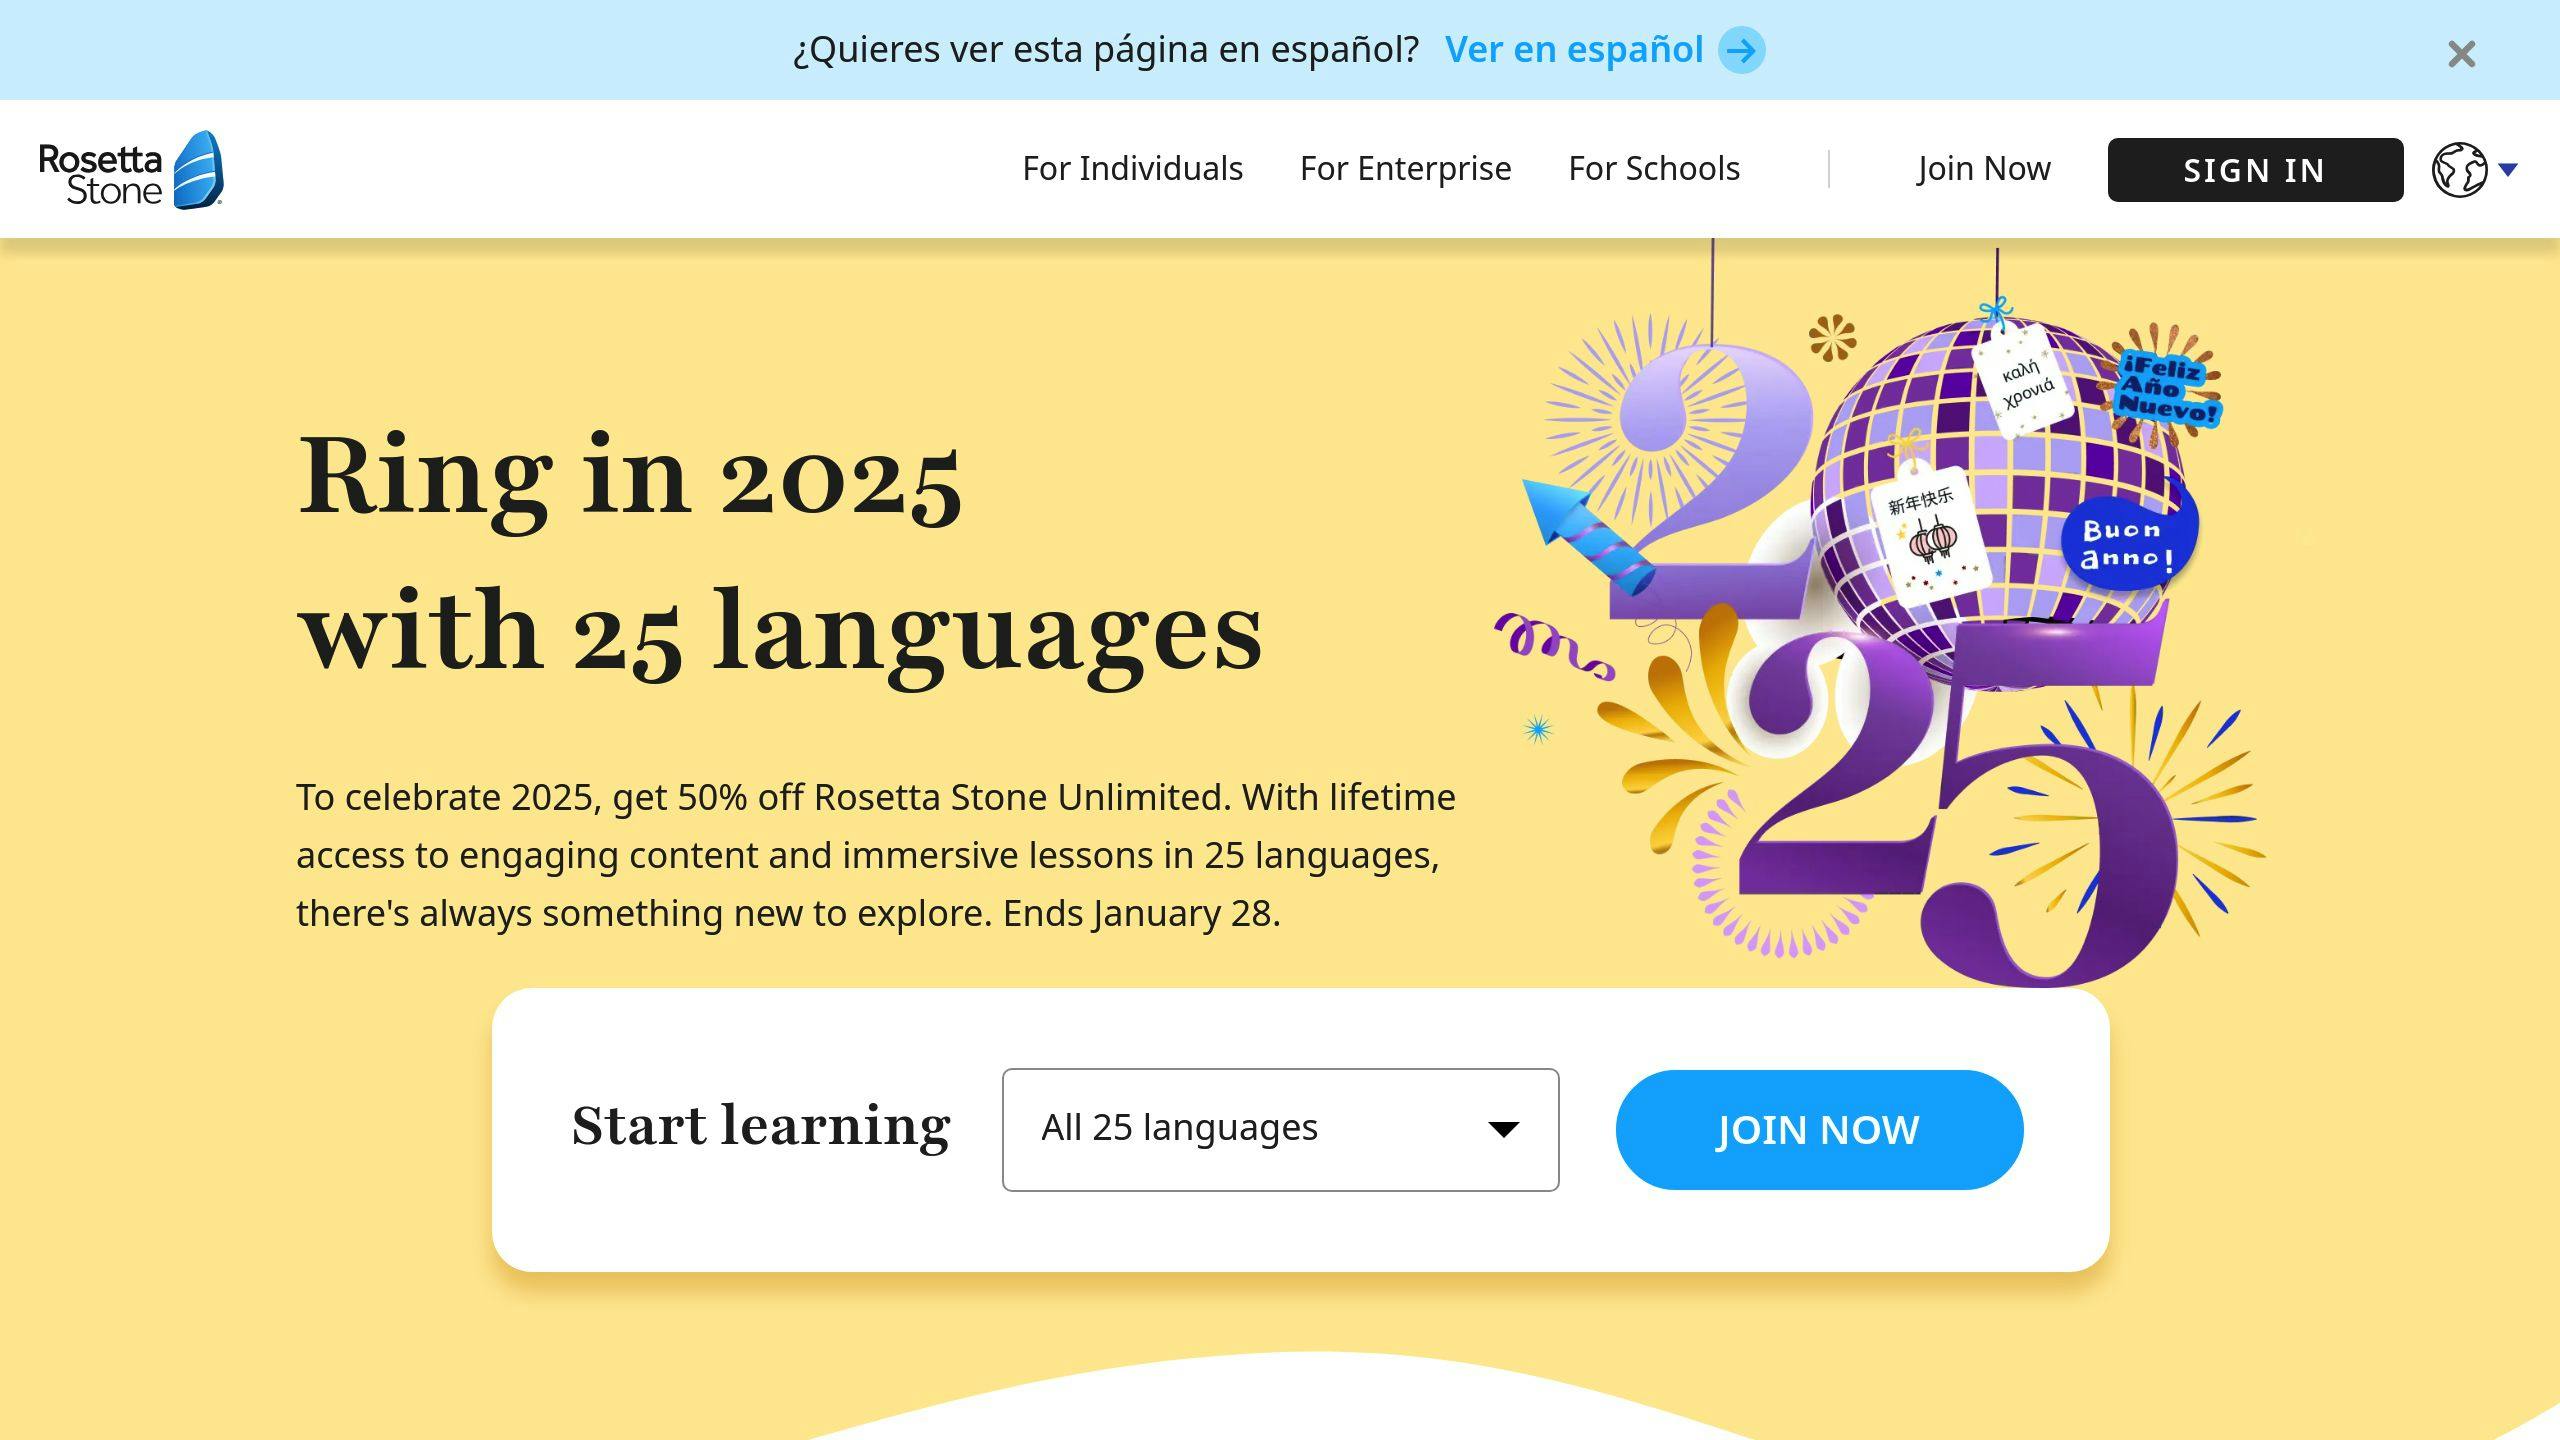Open the For Enterprise menu
Screen dimensions: 2560x1440
click(1405, 169)
